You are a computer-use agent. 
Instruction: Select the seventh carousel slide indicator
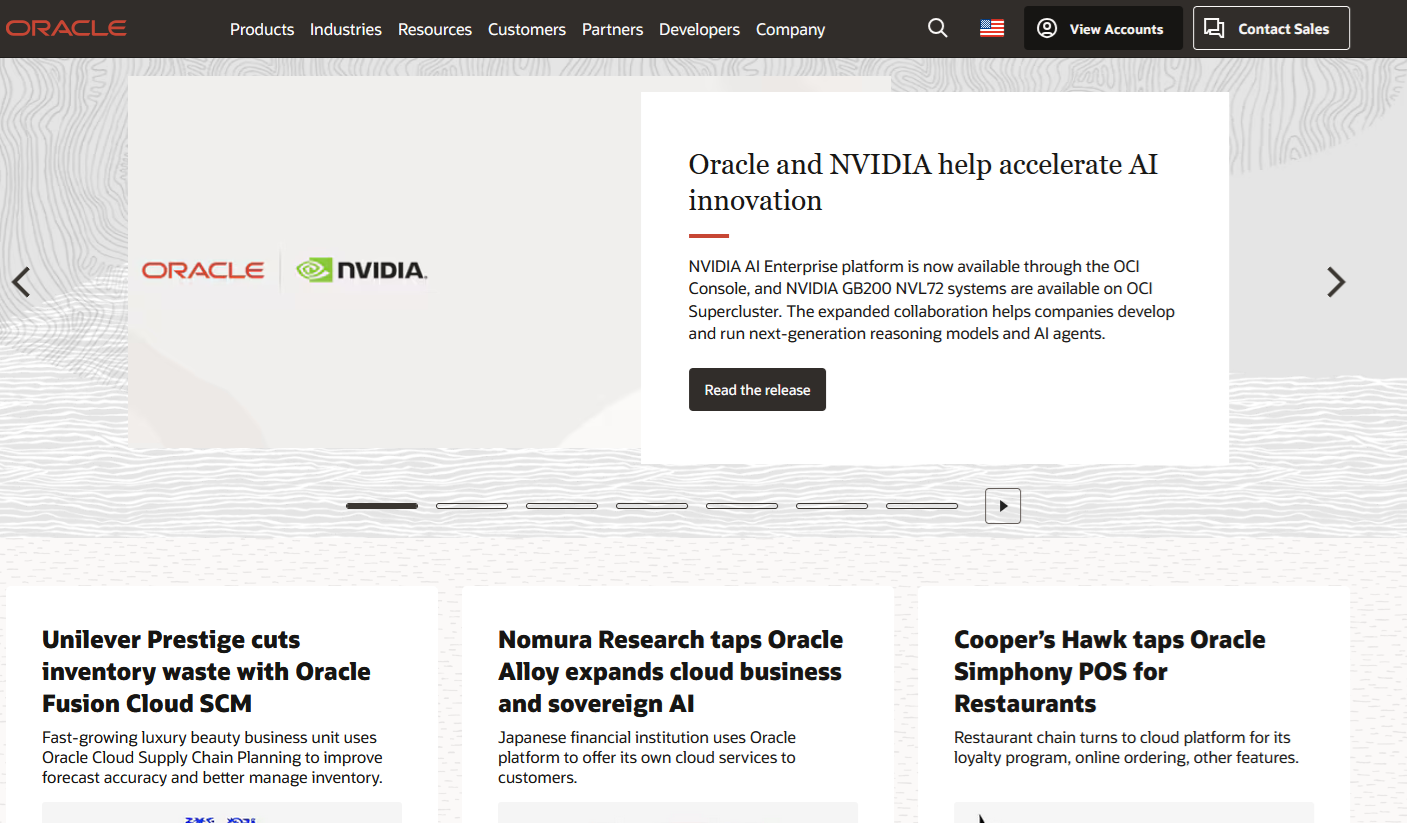point(922,506)
